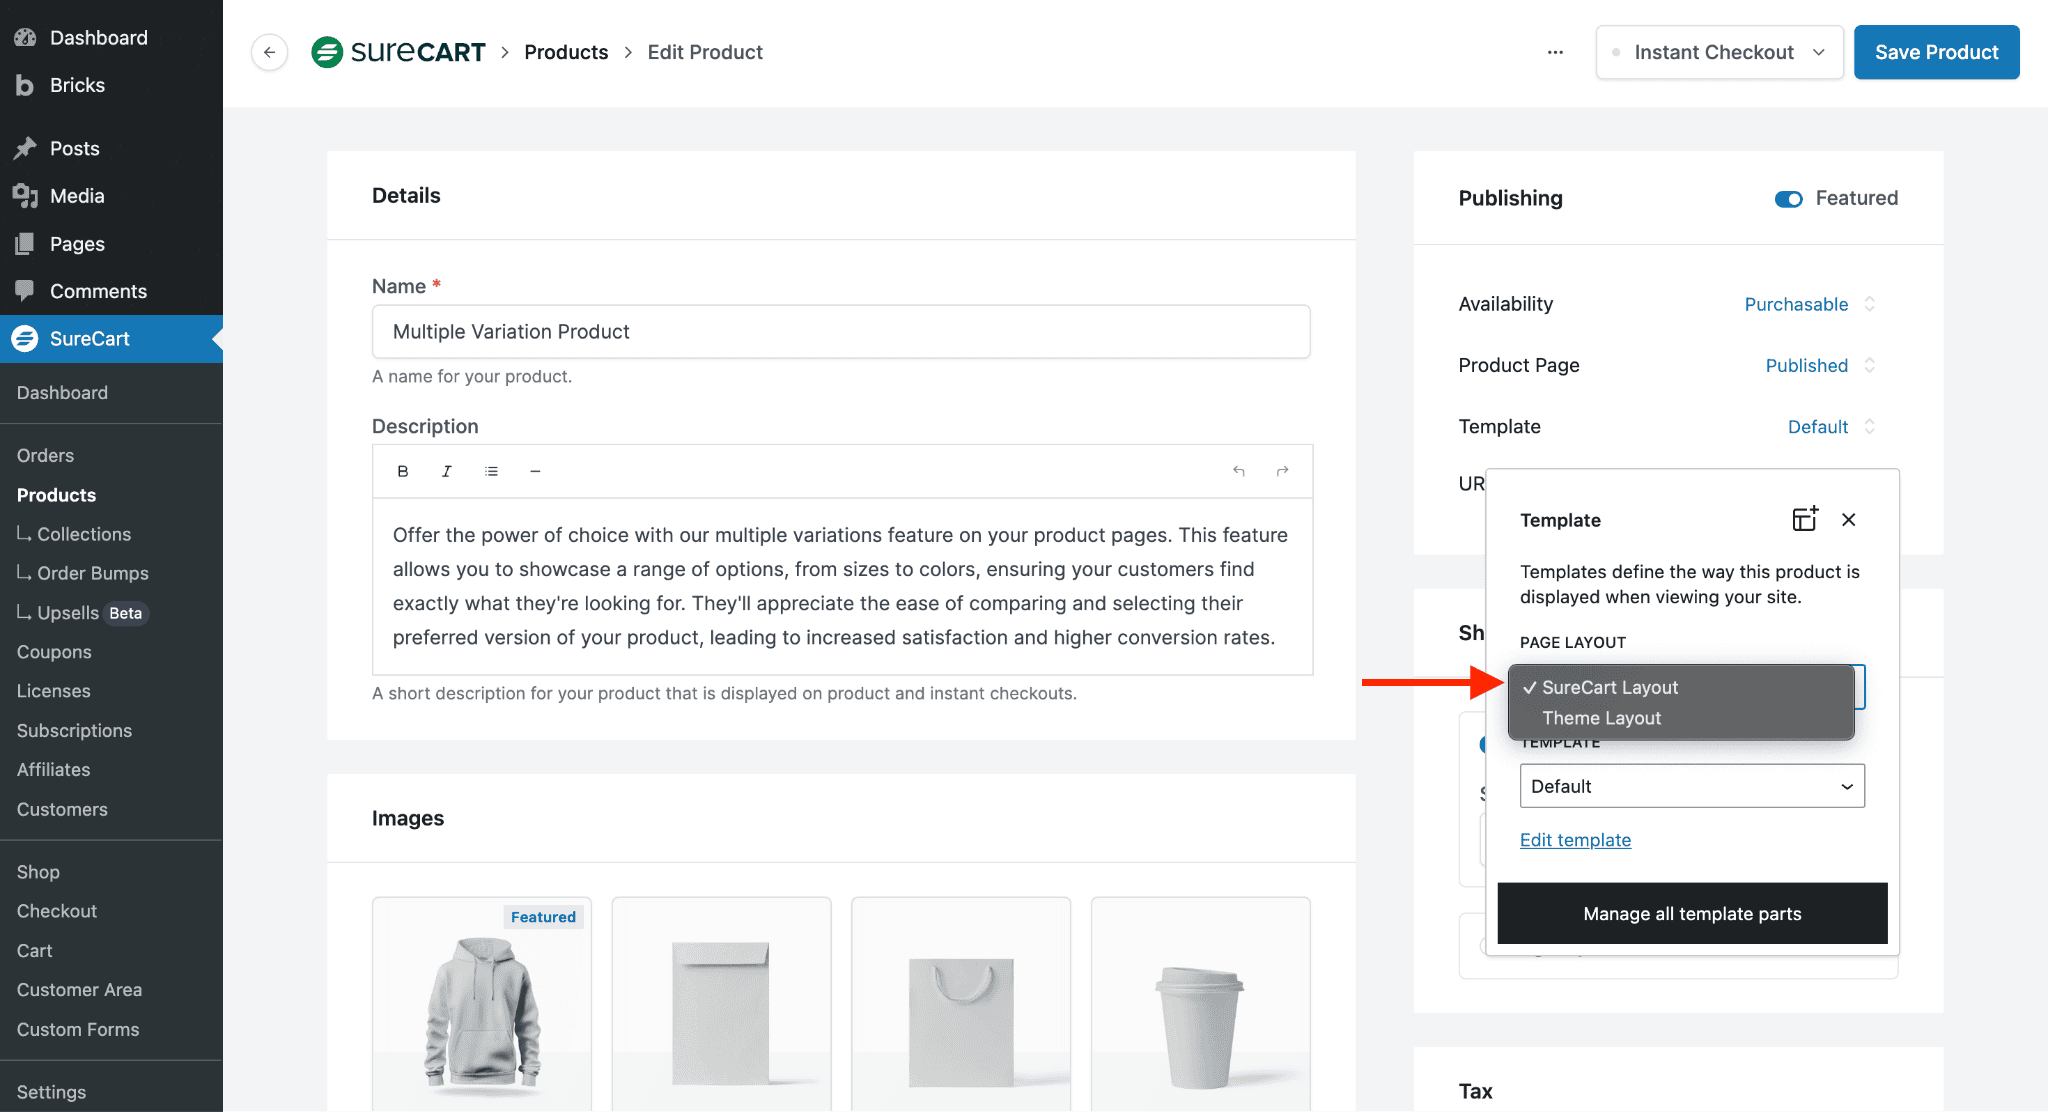Click the bold formatting icon

403,471
